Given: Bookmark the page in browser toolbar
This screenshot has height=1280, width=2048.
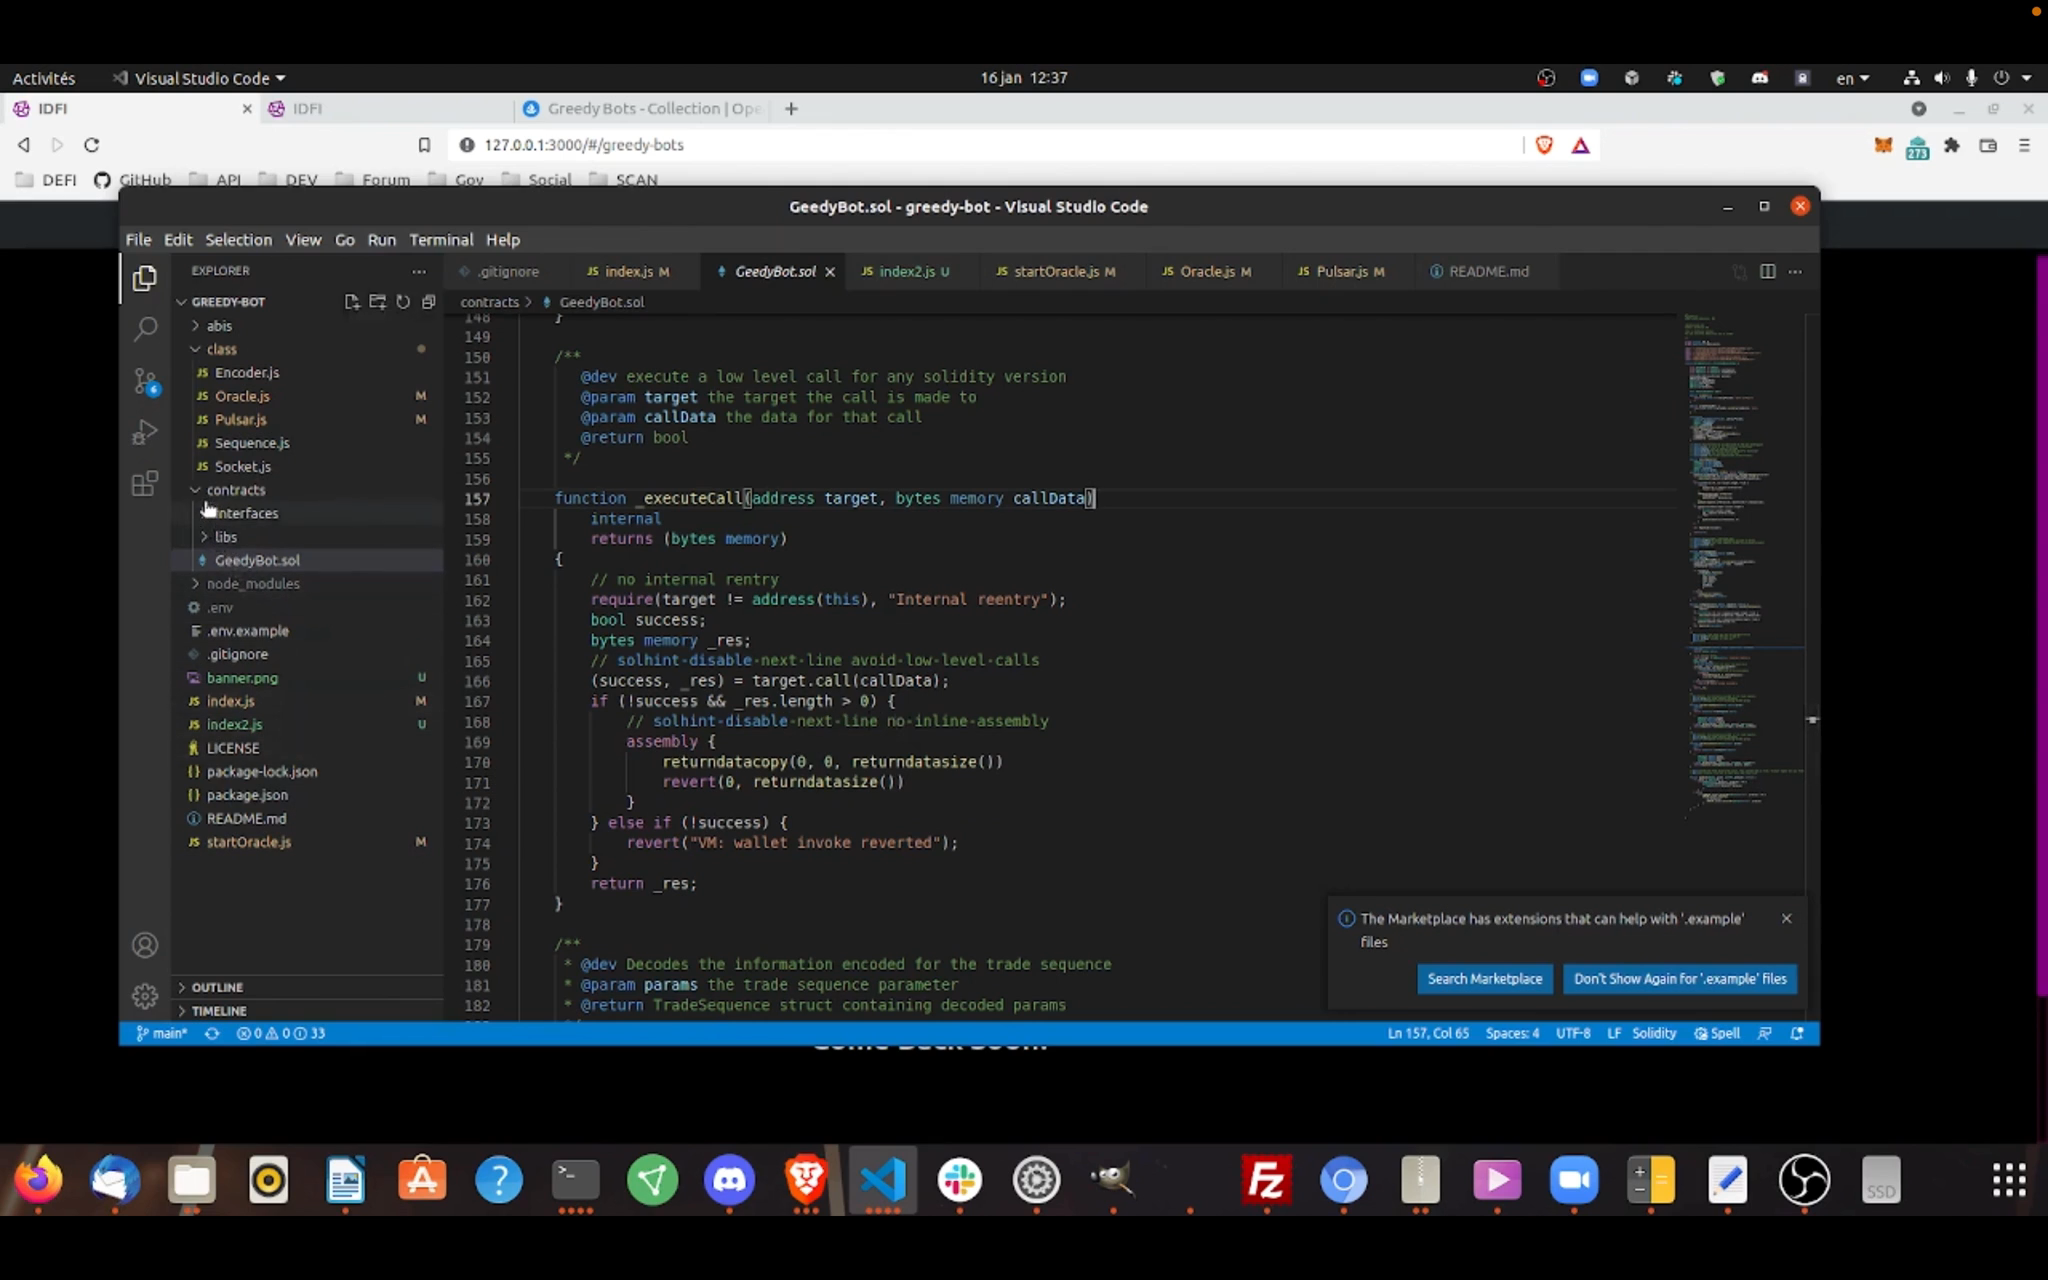Looking at the screenshot, I should point(424,145).
